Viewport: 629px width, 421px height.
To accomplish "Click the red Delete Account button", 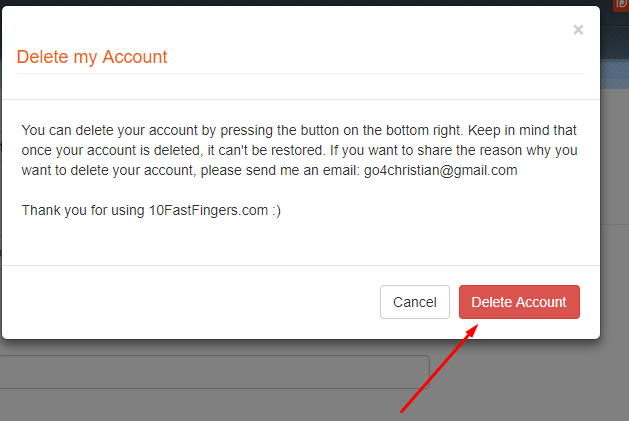I will (519, 302).
